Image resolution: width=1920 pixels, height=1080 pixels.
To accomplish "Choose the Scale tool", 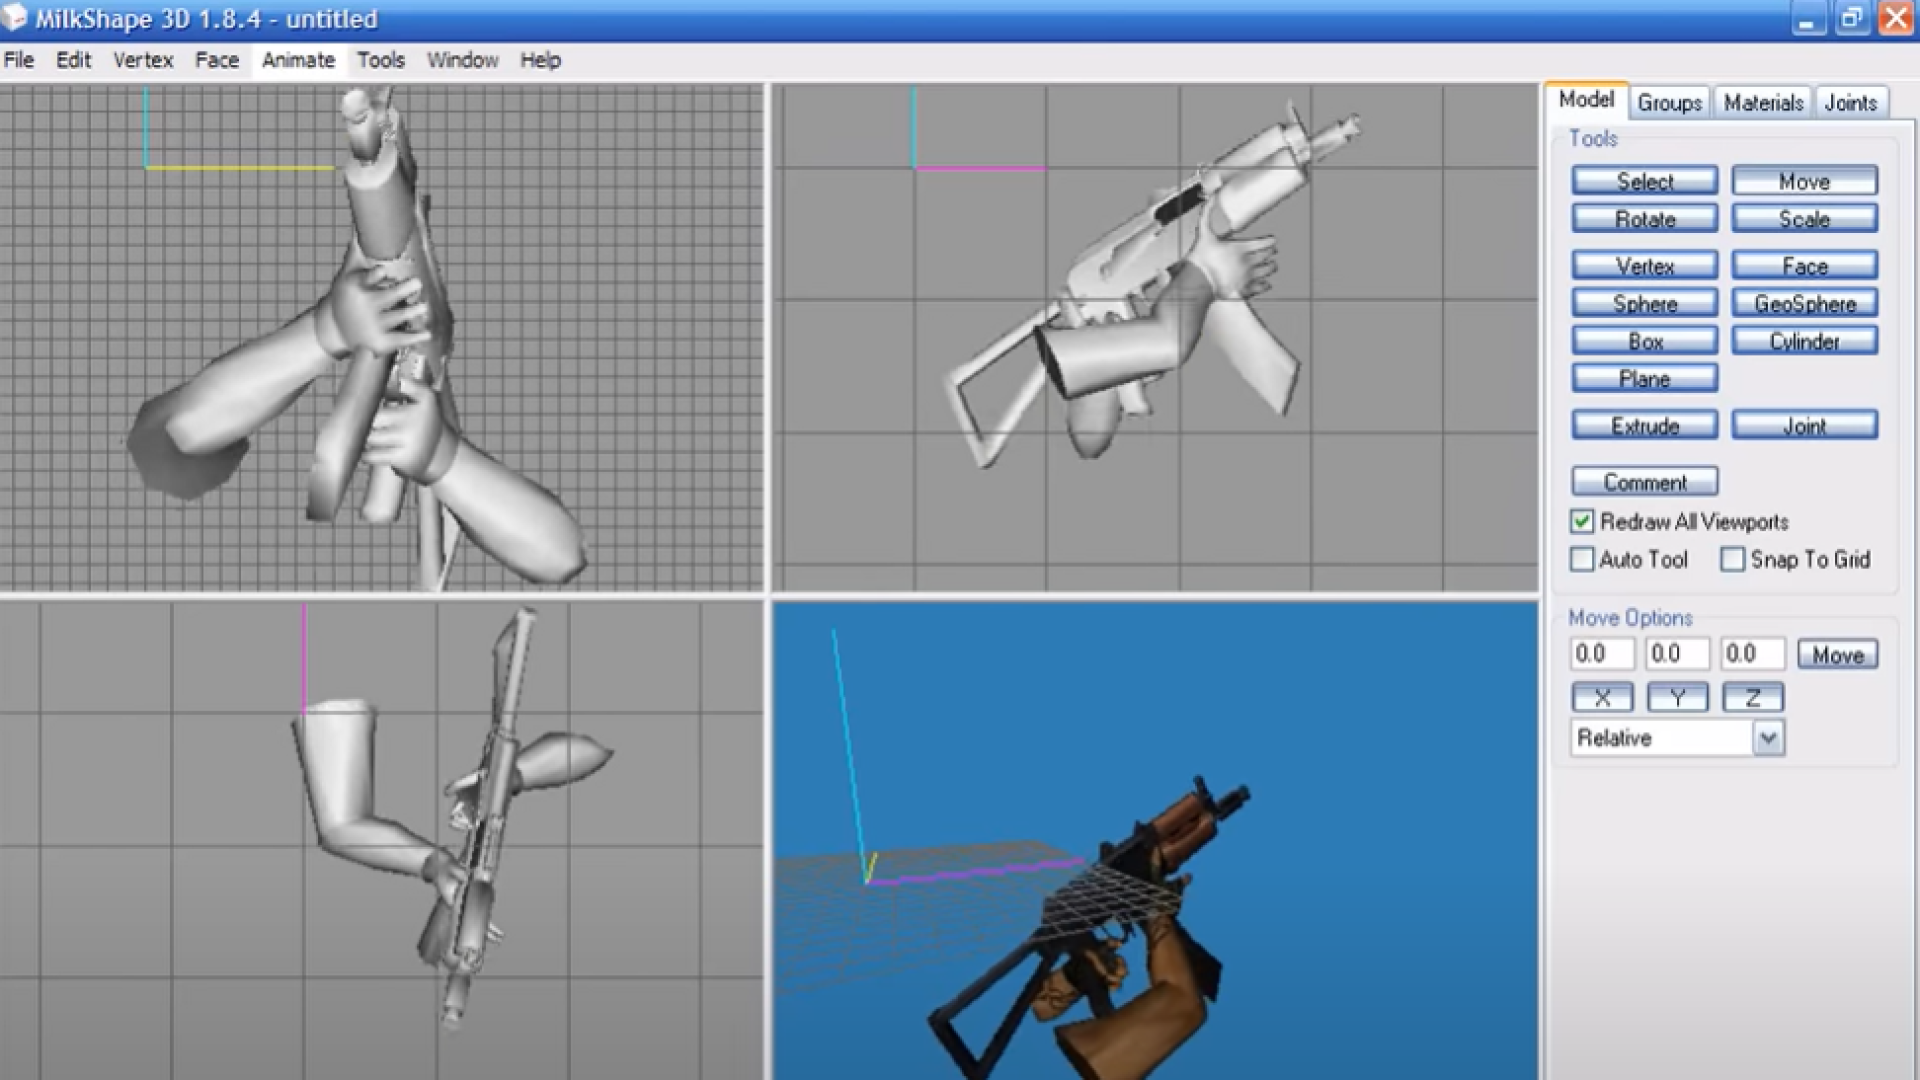I will point(1804,219).
